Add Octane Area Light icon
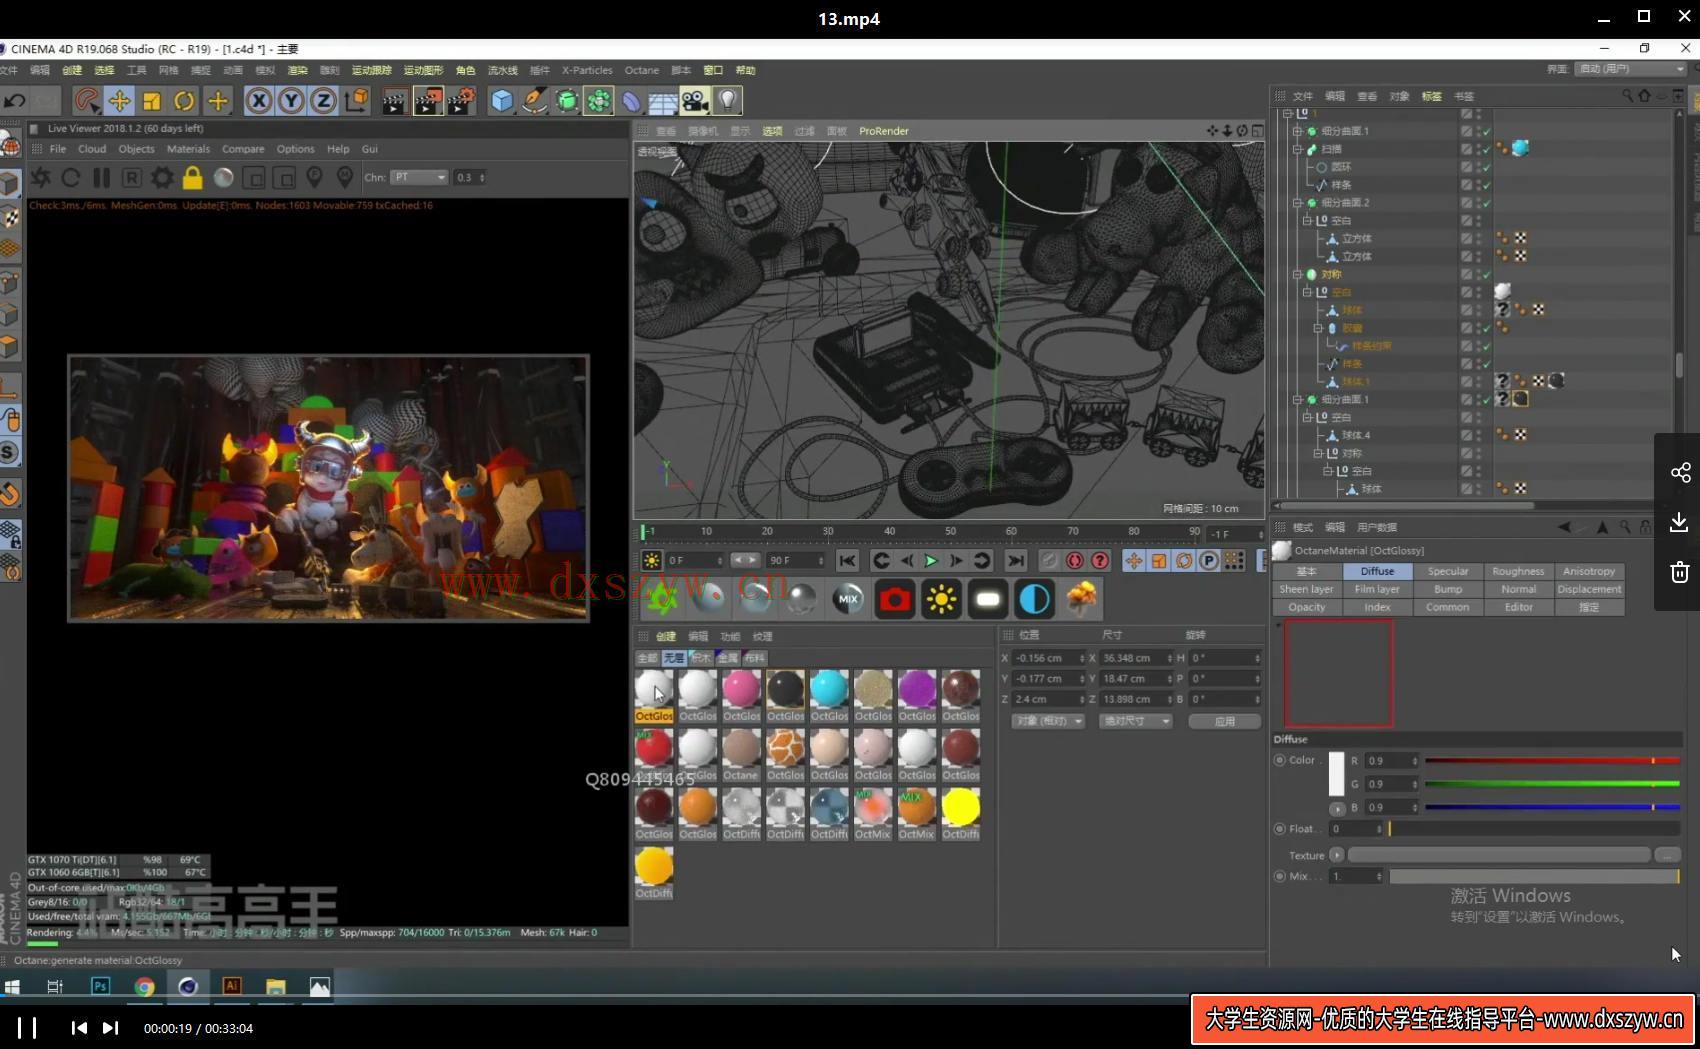Screen dimensions: 1700x1049 (988, 598)
